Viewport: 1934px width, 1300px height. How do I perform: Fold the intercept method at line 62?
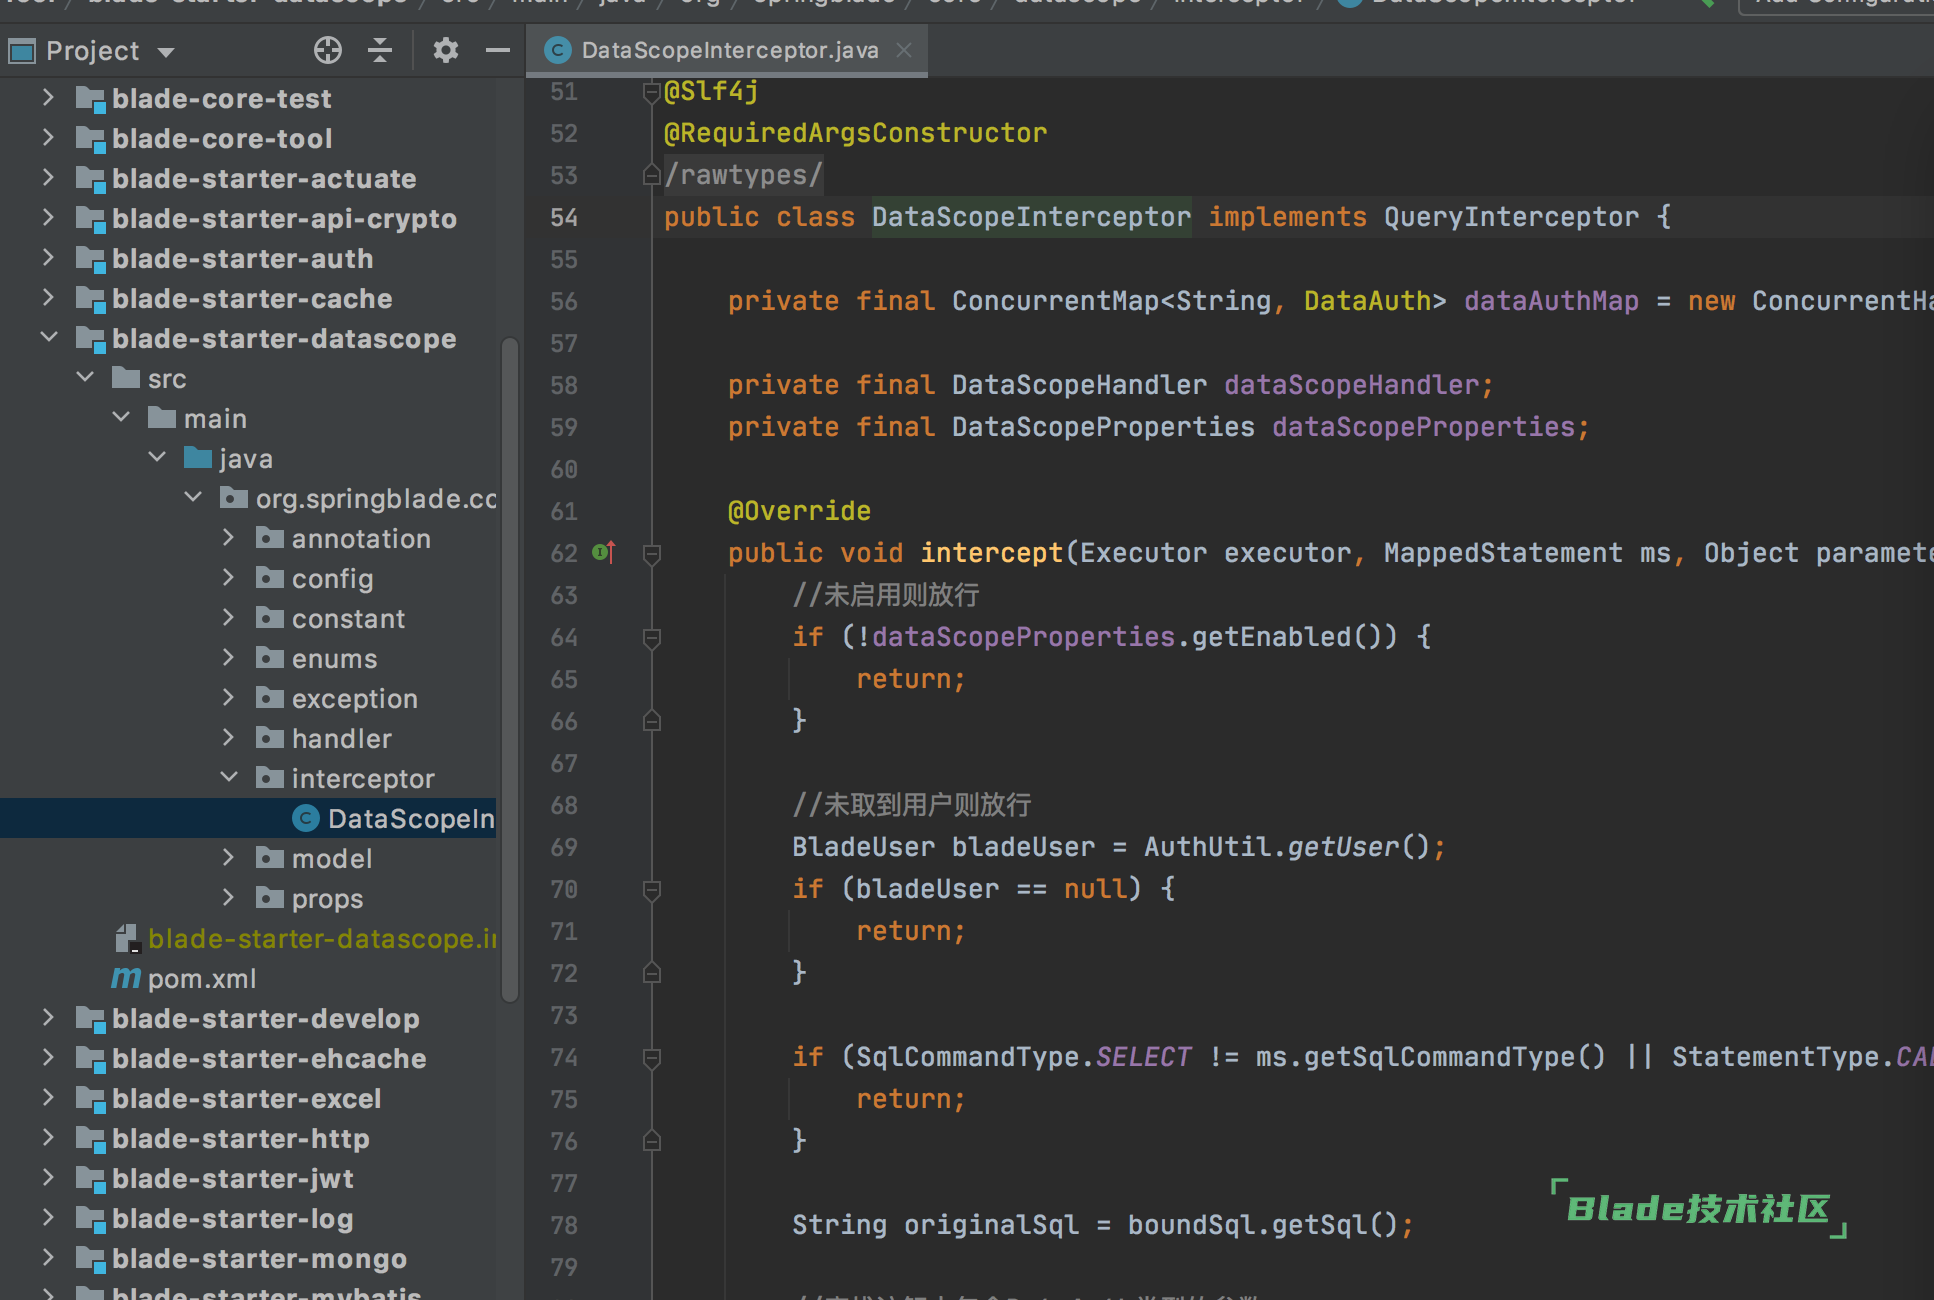click(652, 553)
